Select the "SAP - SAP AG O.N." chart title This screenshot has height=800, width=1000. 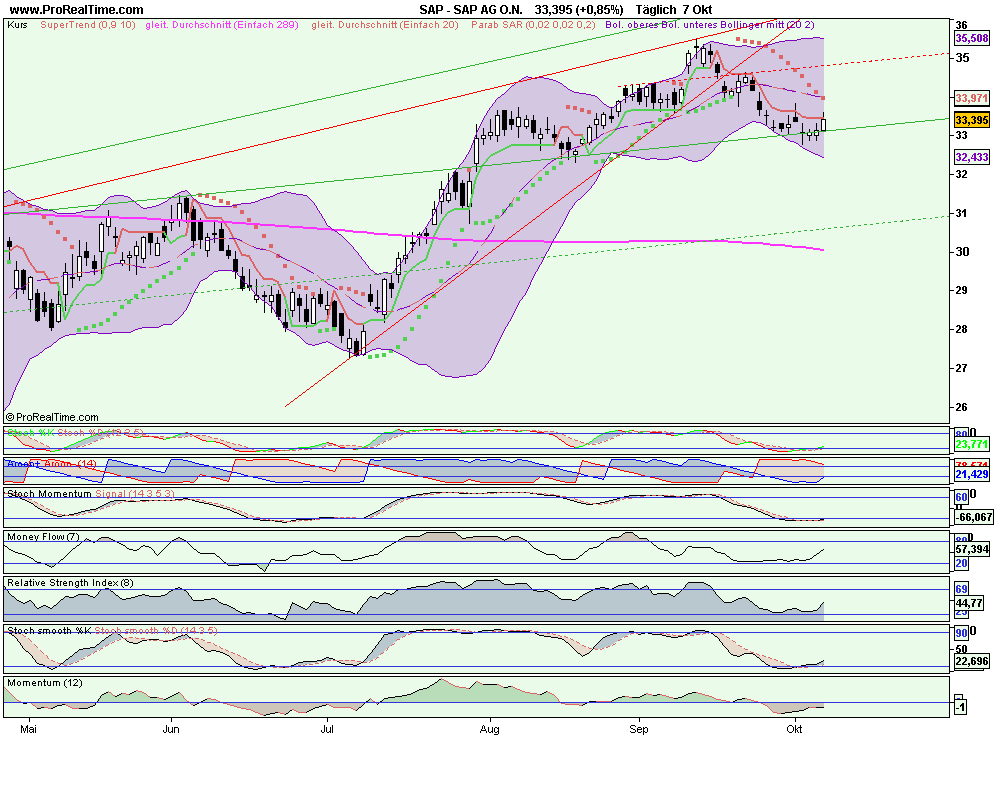471,10
